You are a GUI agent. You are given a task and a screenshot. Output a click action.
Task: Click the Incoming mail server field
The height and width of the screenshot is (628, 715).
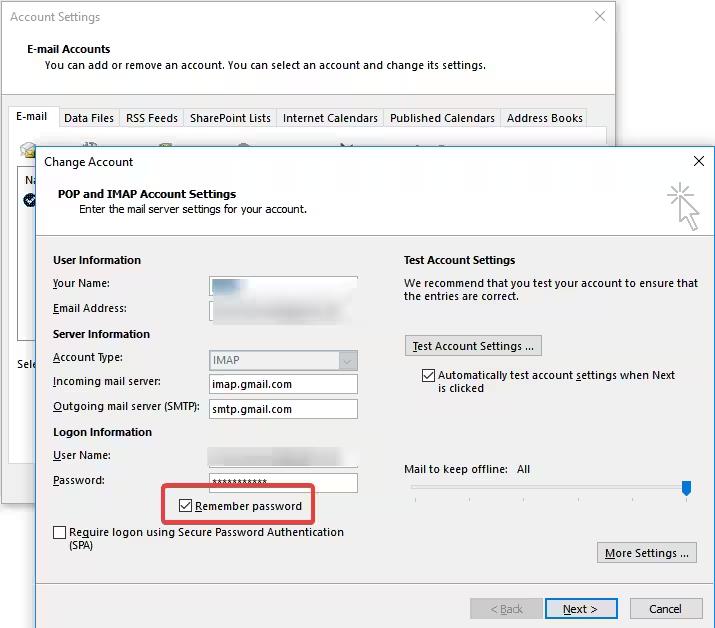(283, 384)
